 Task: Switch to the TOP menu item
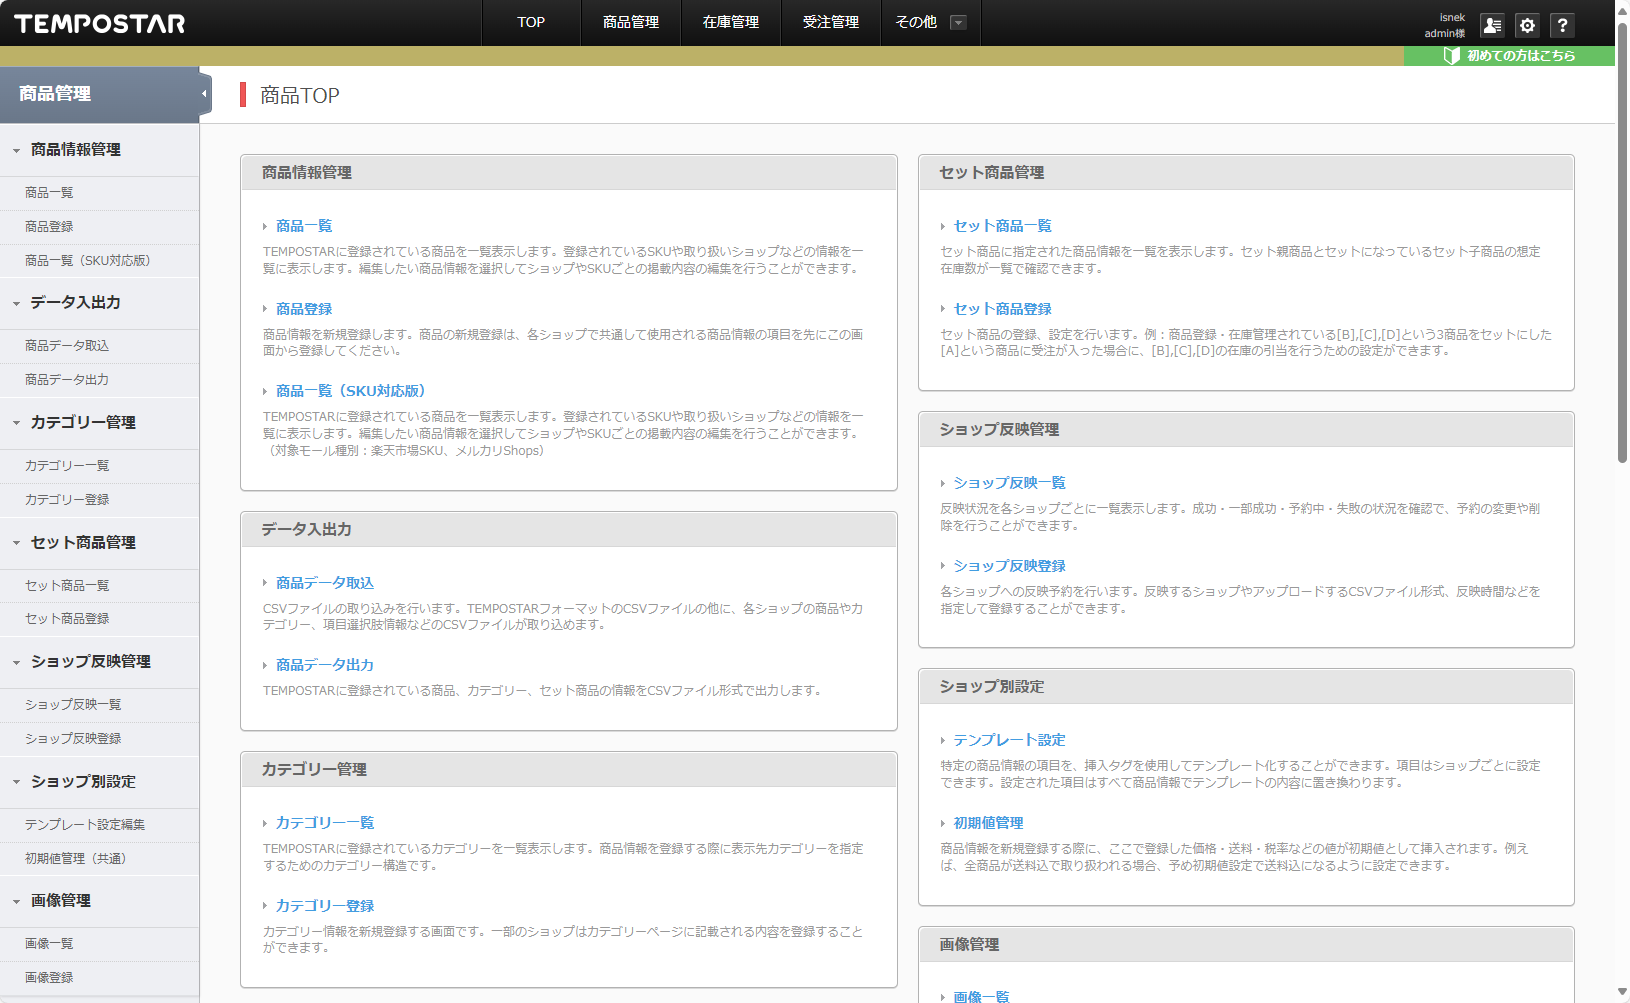(x=530, y=22)
